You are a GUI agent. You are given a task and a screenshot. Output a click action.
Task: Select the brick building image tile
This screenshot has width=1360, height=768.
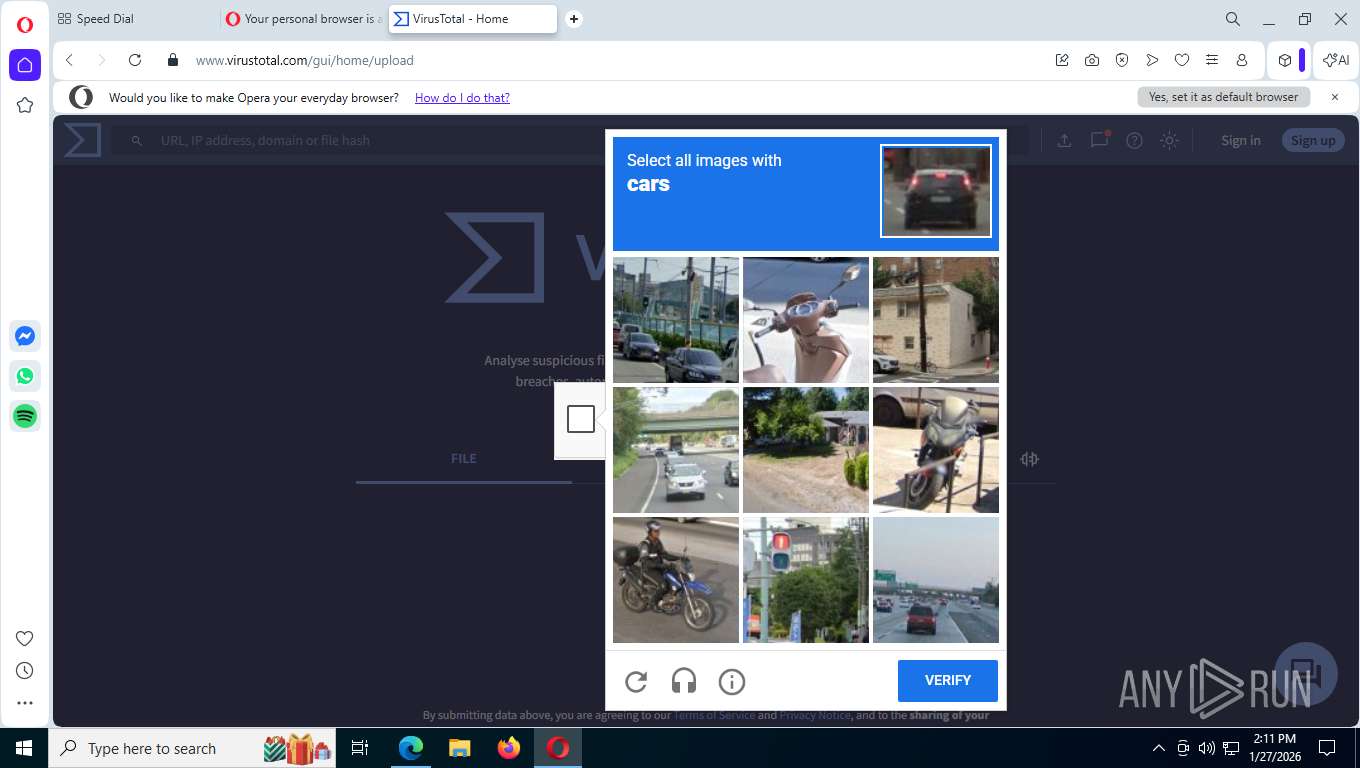(936, 320)
